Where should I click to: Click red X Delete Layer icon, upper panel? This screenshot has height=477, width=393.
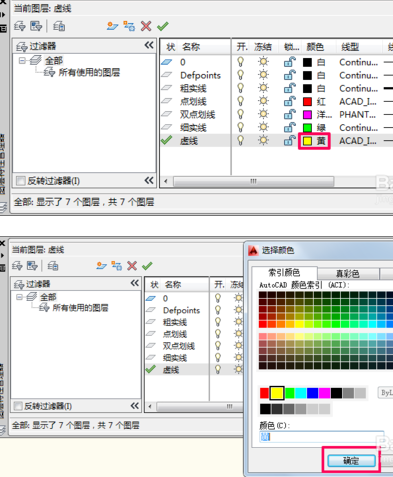[146, 26]
